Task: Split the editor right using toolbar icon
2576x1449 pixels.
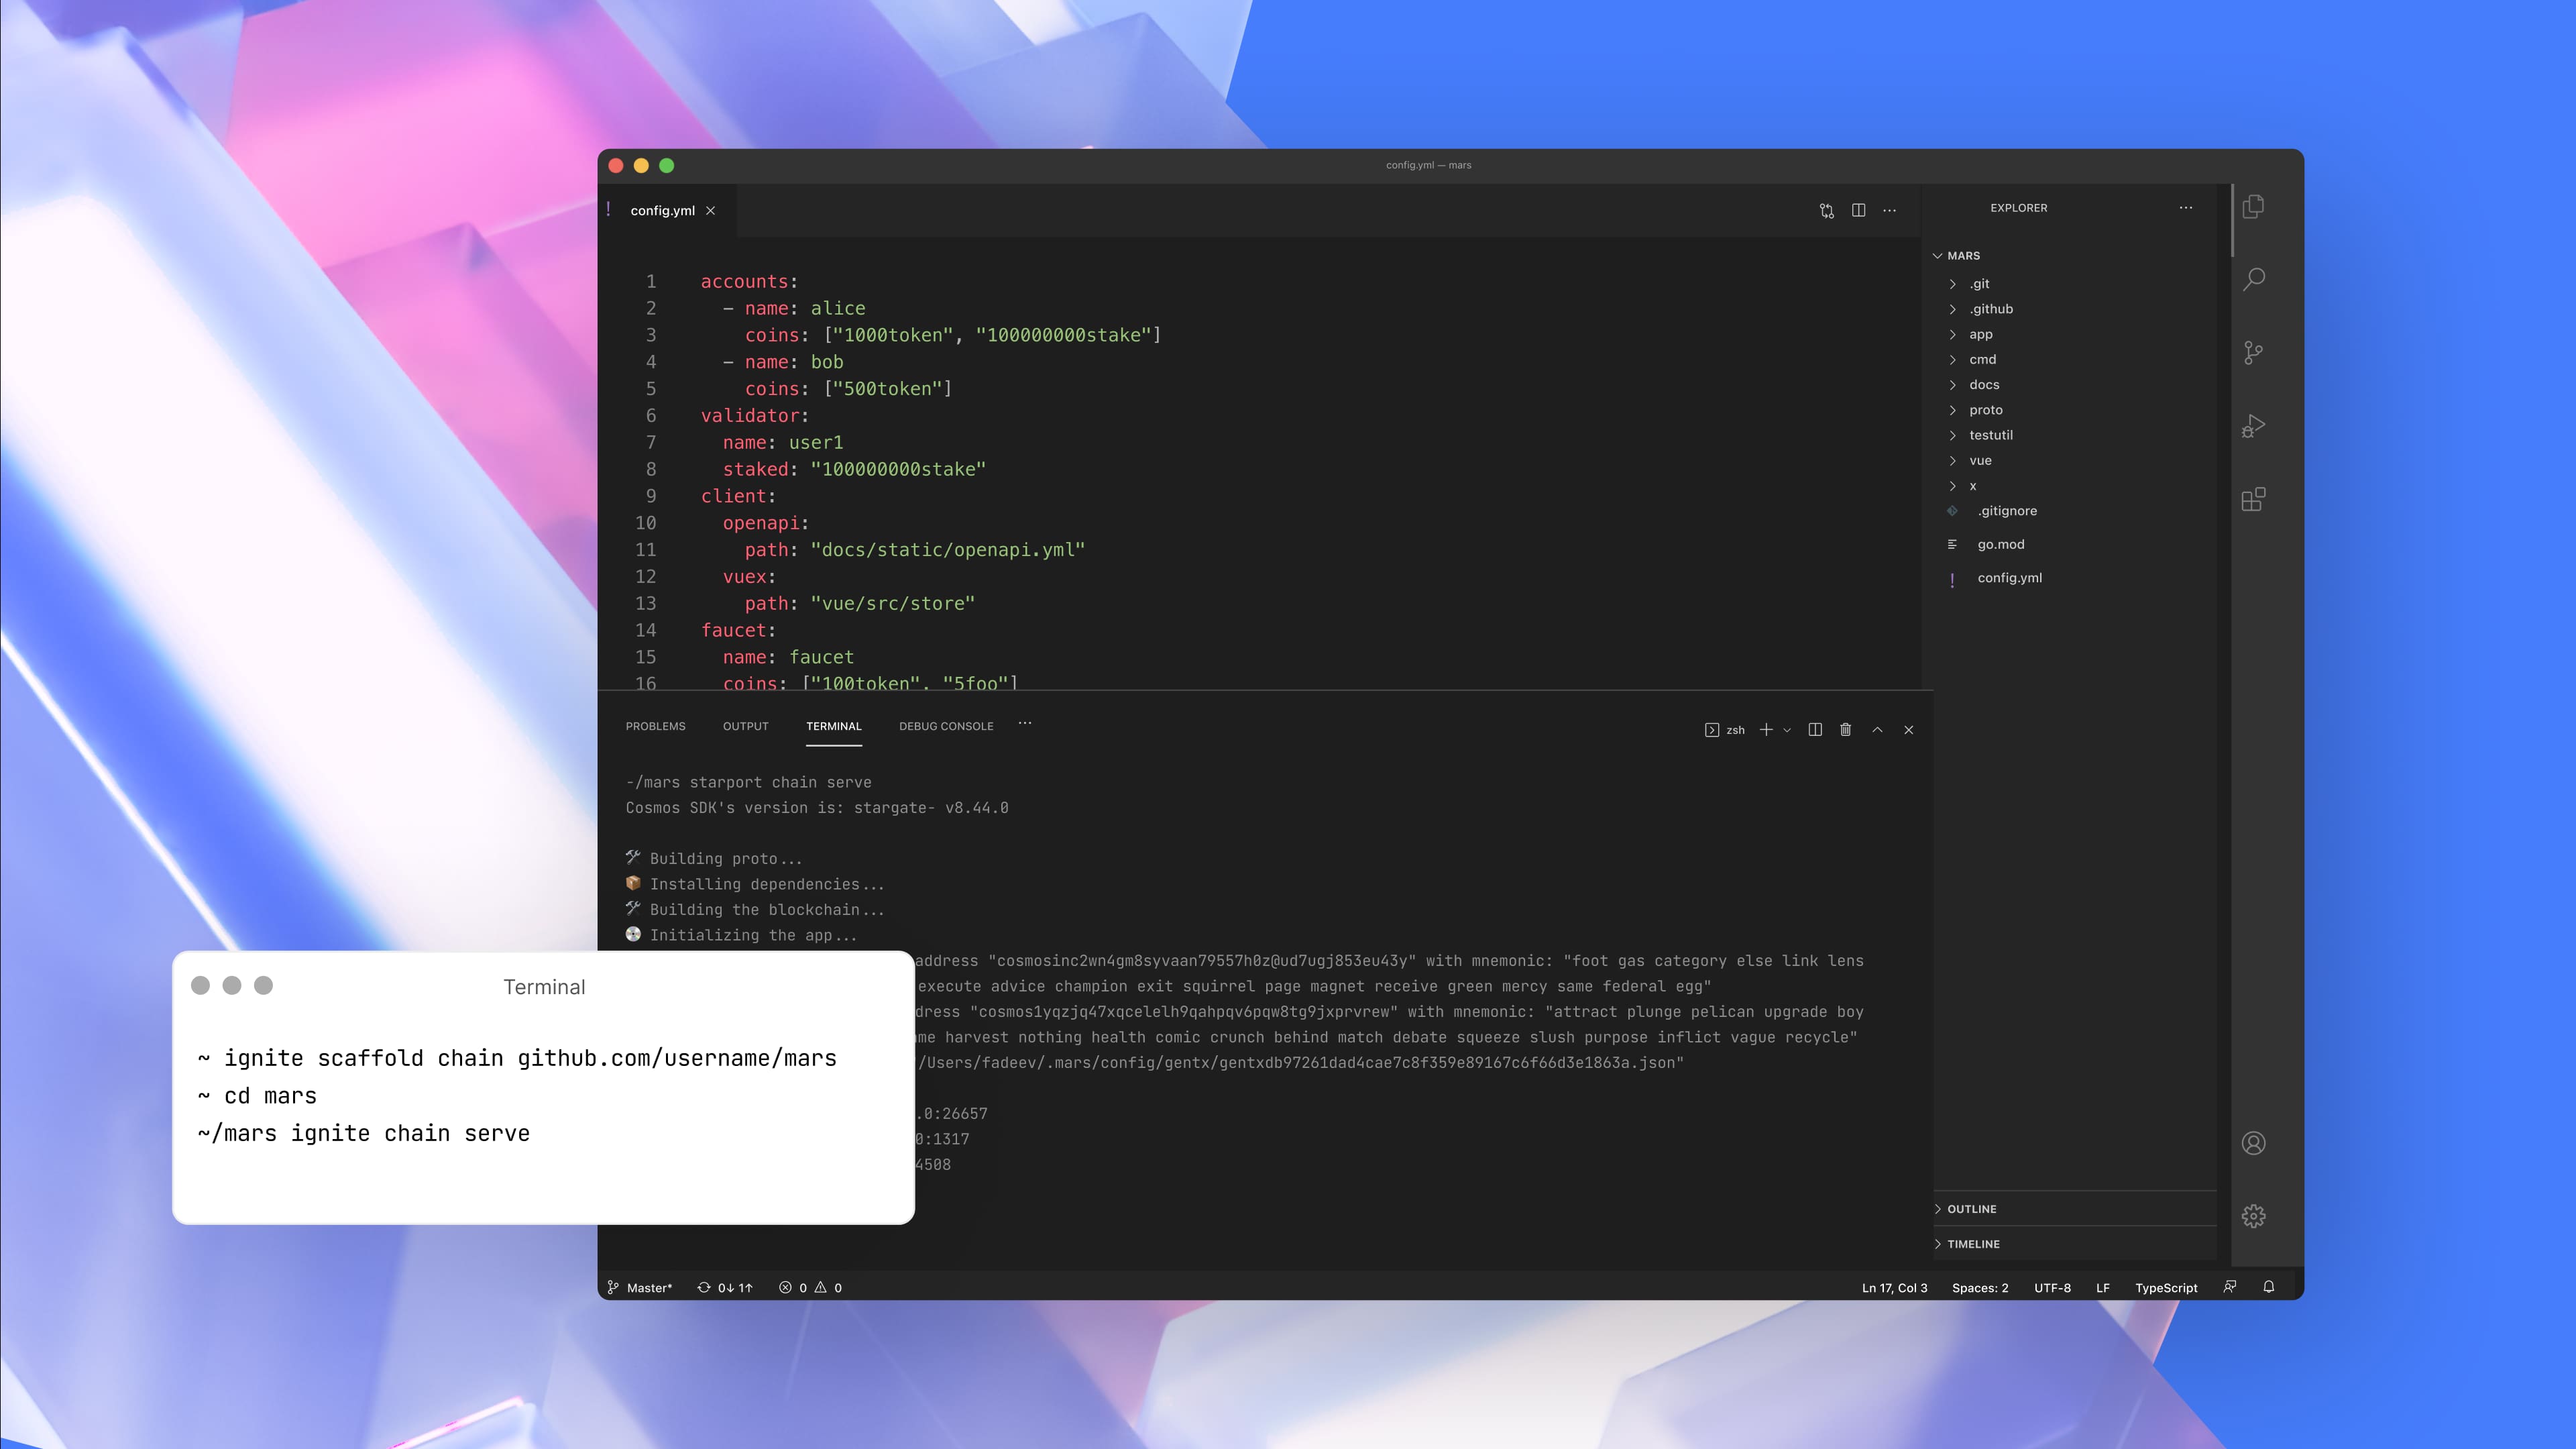Action: tap(1858, 210)
